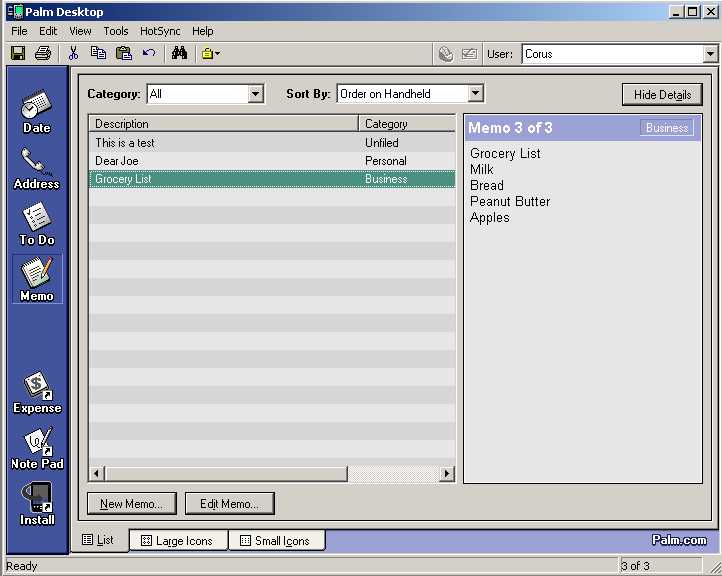722x576 pixels.
Task: Click 'Bread' line in memo details
Action: click(487, 185)
